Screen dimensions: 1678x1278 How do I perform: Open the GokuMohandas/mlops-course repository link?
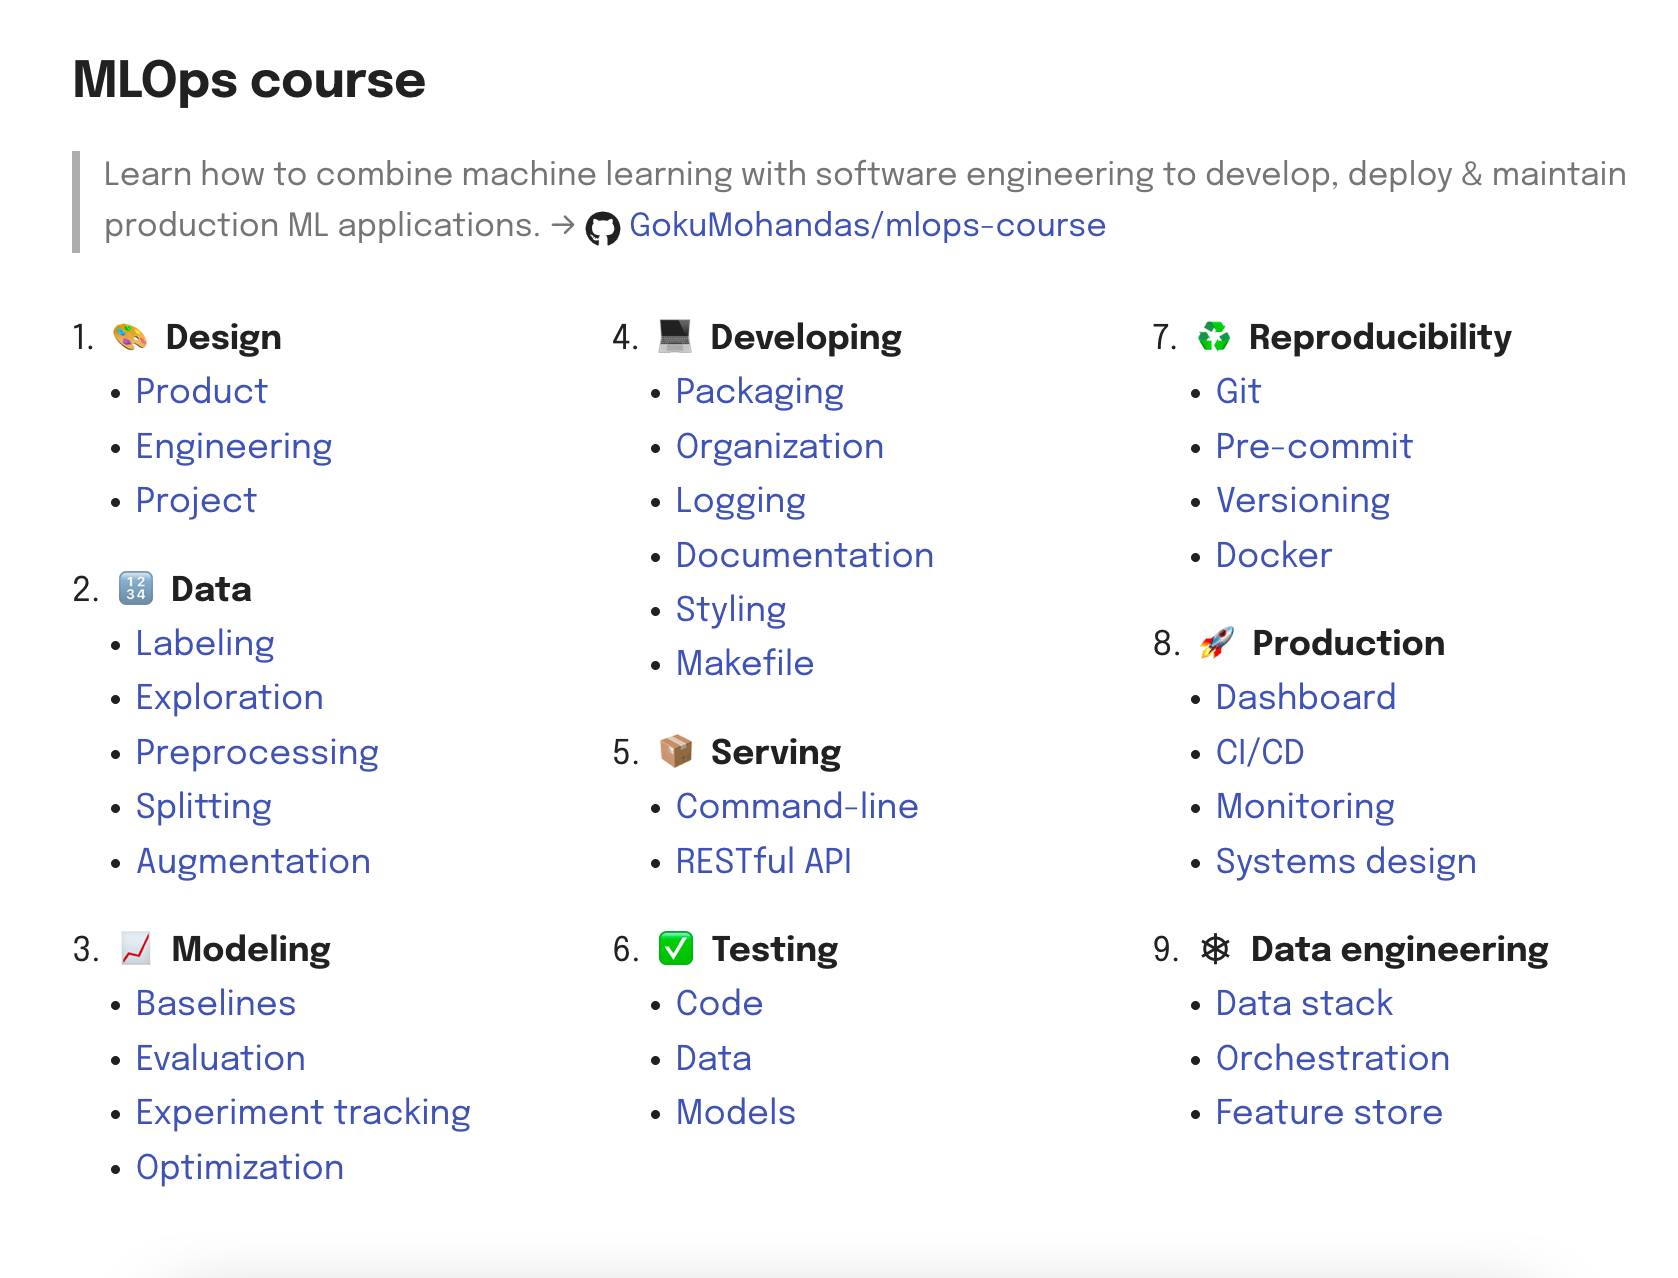[867, 225]
